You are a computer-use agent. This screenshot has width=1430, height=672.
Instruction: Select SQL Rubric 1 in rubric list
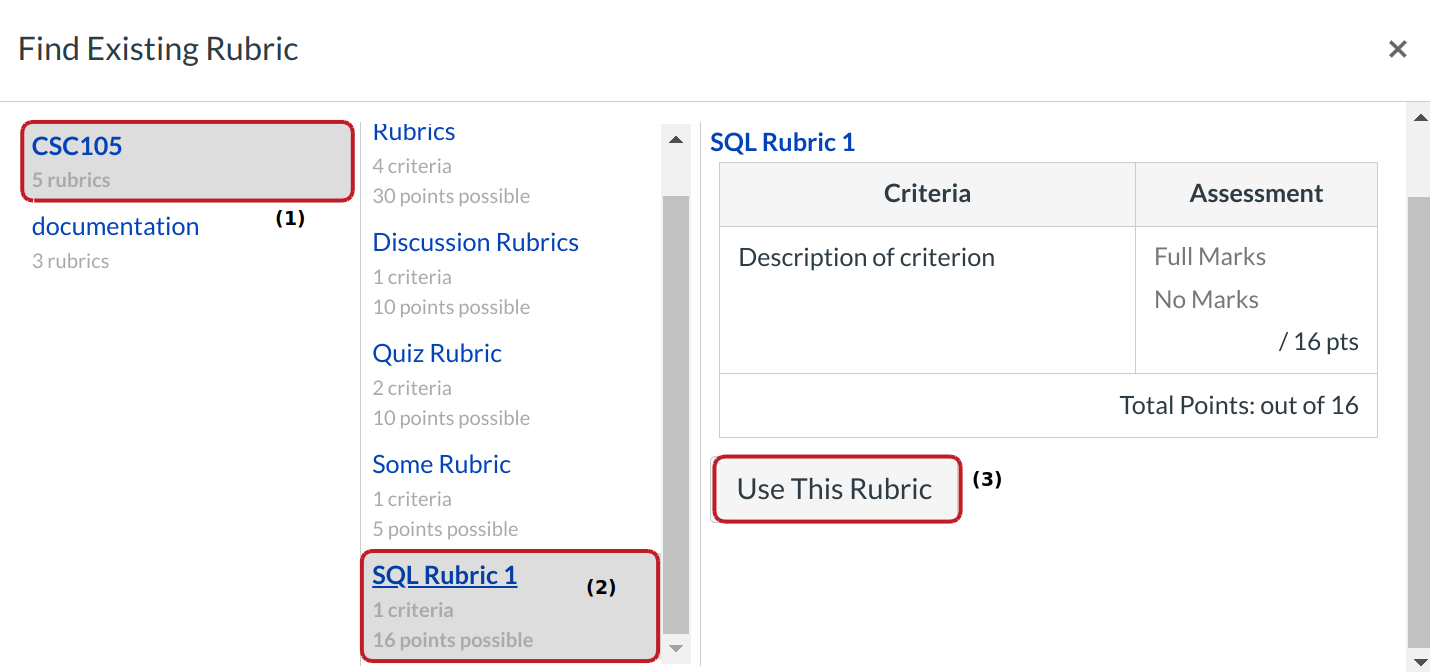click(444, 576)
